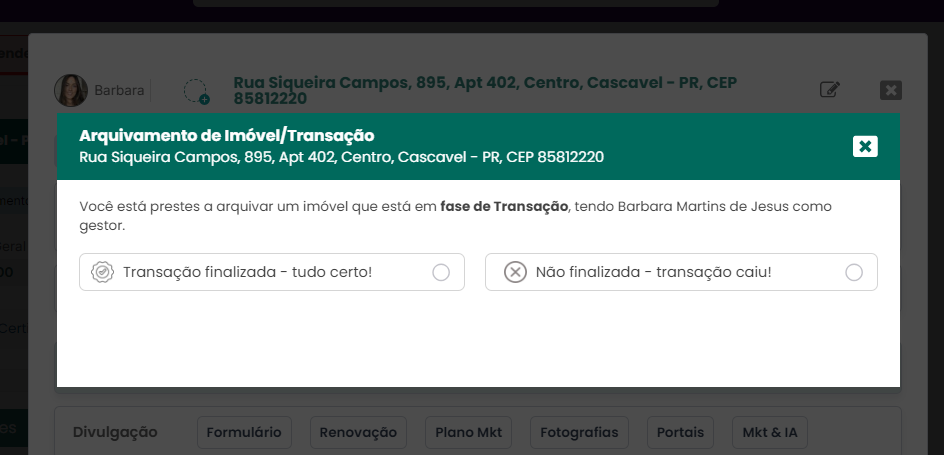Click the property address title in the background
The height and width of the screenshot is (455, 944).
485,90
